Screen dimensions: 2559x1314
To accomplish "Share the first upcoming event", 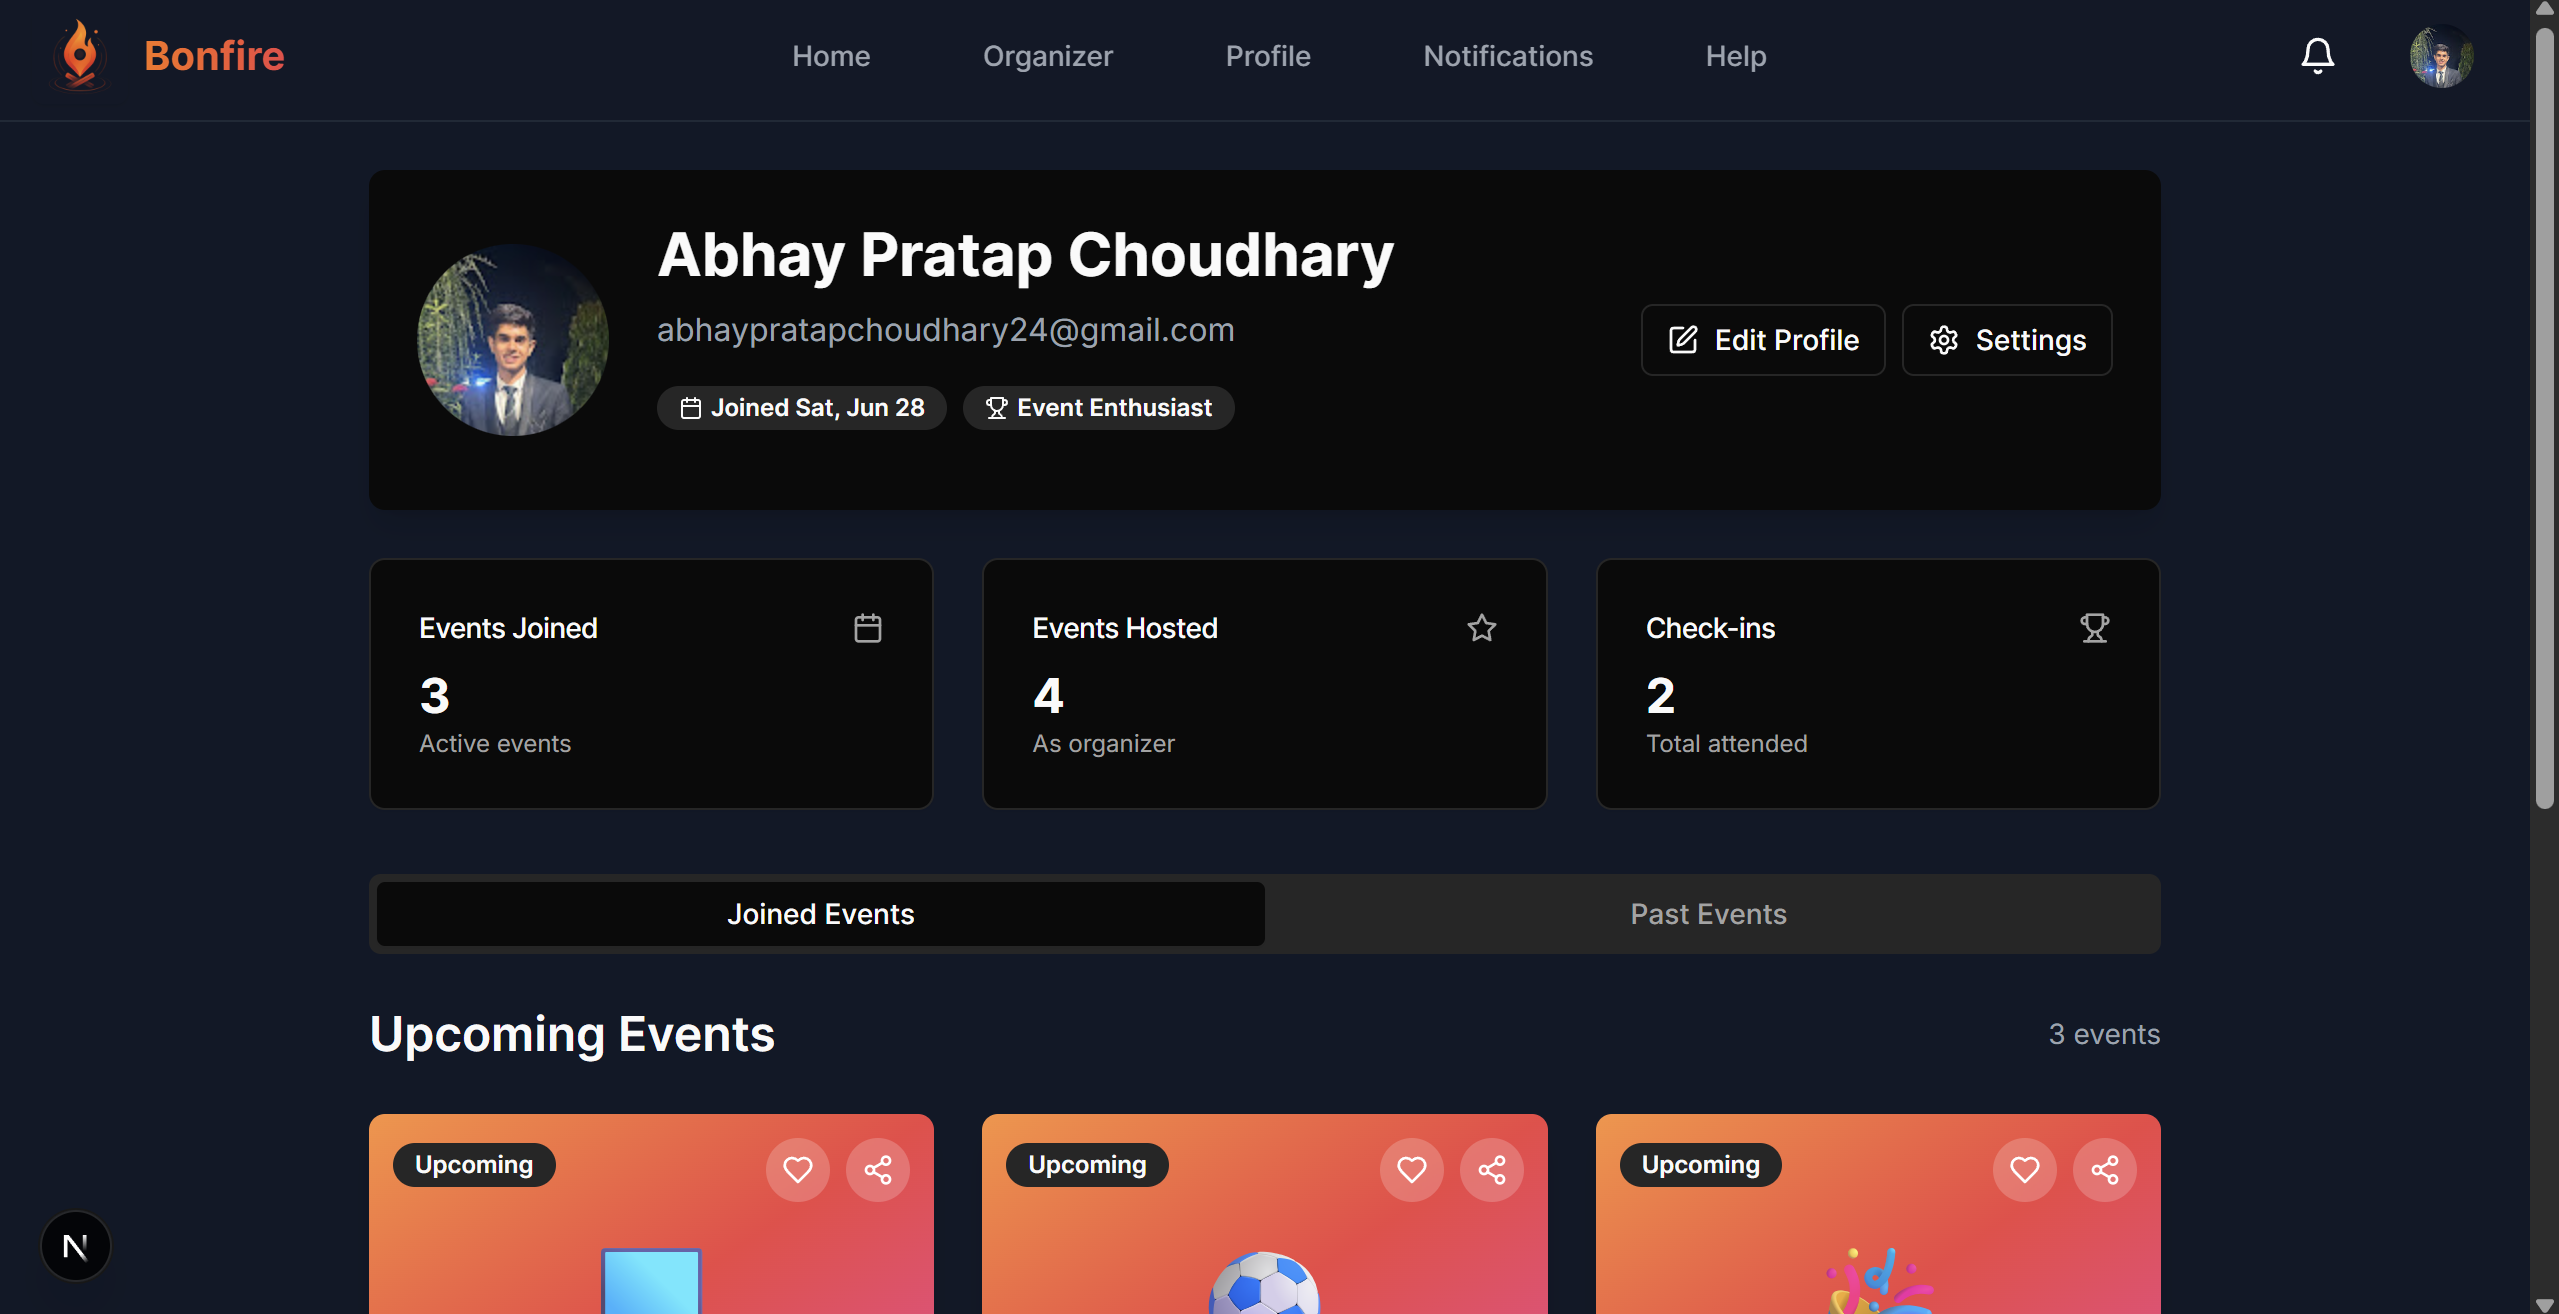I will tap(877, 1169).
